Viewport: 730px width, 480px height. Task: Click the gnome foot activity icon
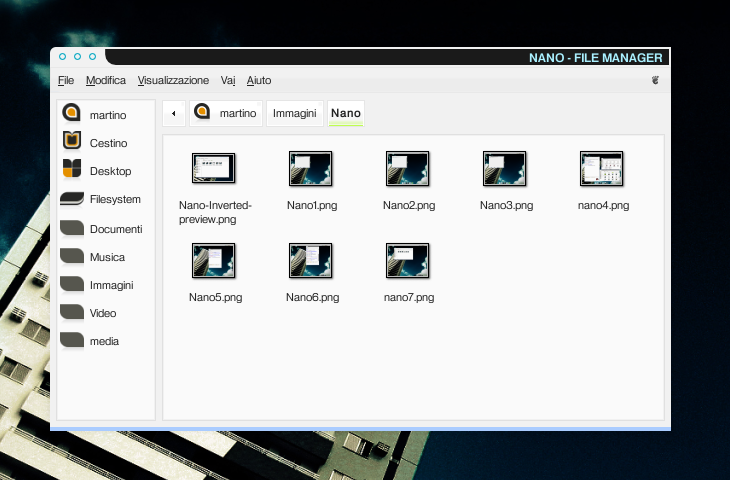tap(655, 80)
